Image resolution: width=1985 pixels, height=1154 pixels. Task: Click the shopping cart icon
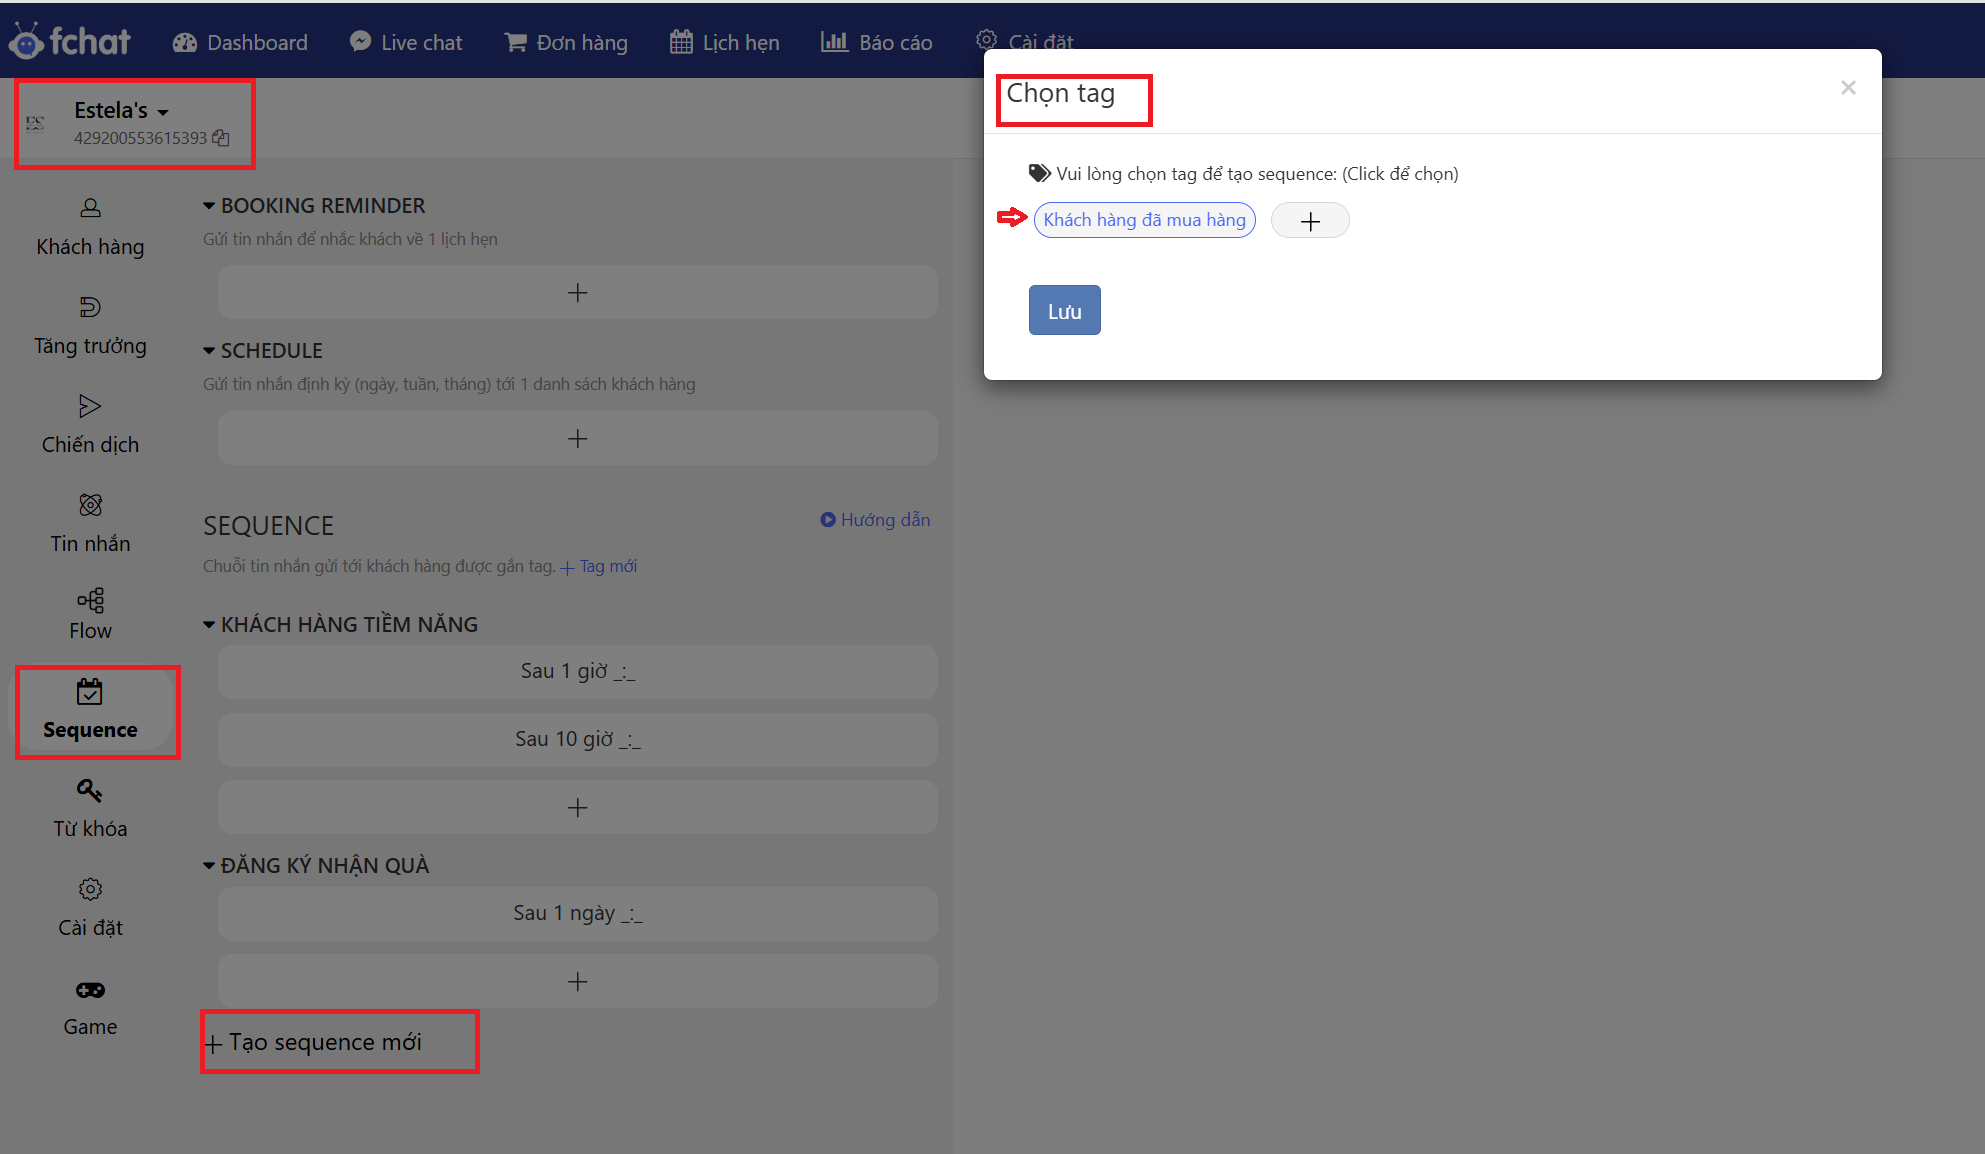[x=515, y=42]
